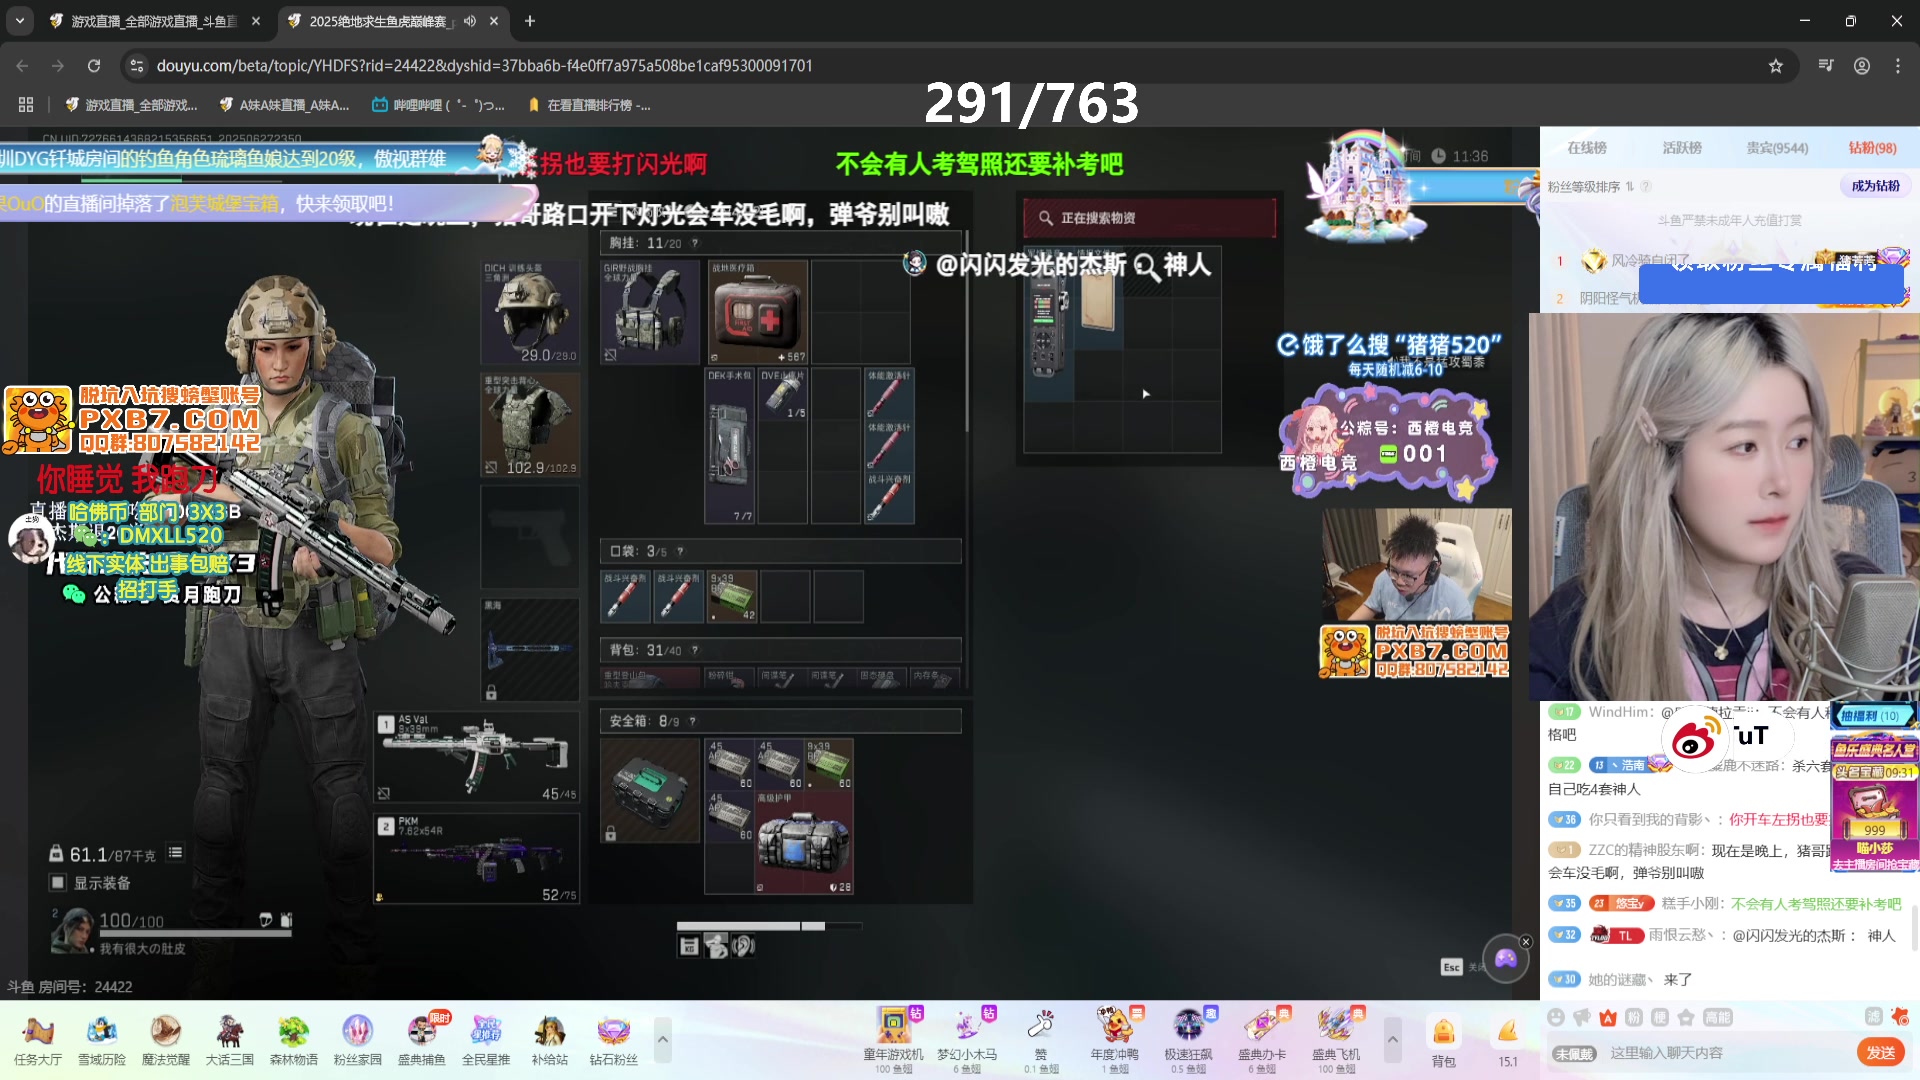Image resolution: width=1920 pixels, height=1080 pixels.
Task: Open the 雪域历险 activity icon
Action: click(x=102, y=1040)
